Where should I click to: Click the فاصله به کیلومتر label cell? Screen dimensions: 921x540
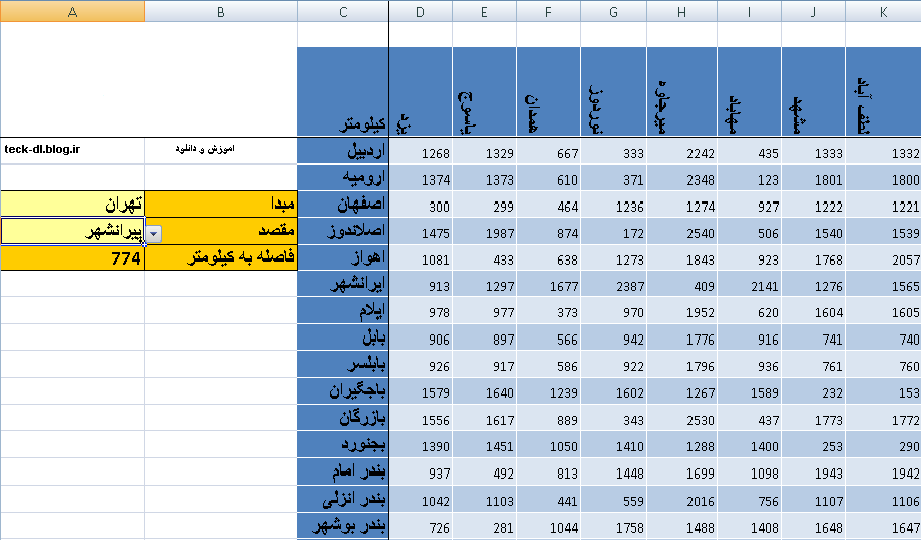(x=220, y=258)
